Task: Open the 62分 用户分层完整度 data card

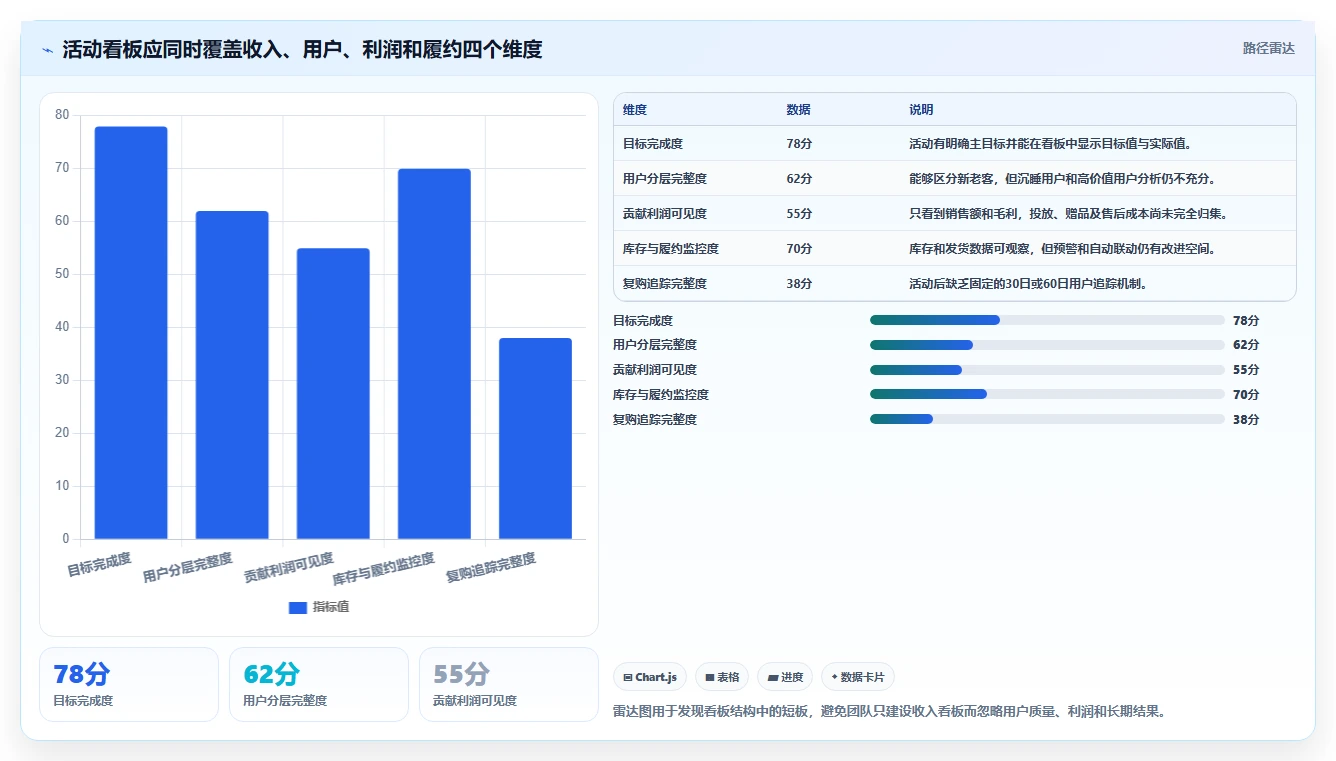Action: pyautogui.click(x=319, y=684)
